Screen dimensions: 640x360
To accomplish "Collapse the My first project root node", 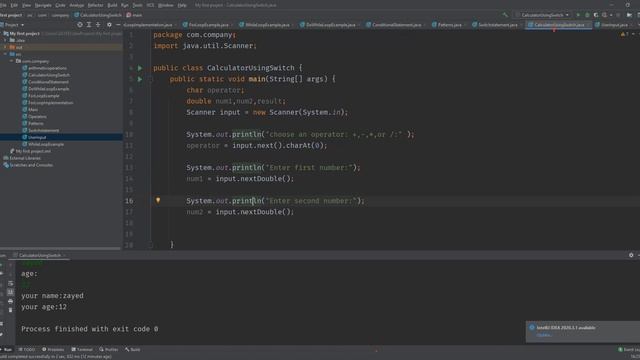I will point(2,33).
